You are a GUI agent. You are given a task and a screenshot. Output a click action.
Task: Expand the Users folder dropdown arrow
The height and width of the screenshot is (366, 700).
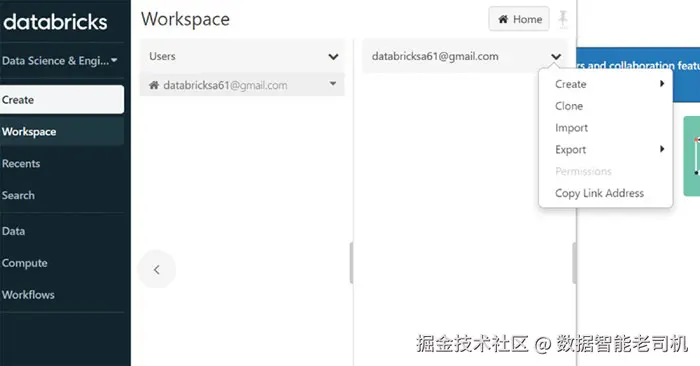333,57
